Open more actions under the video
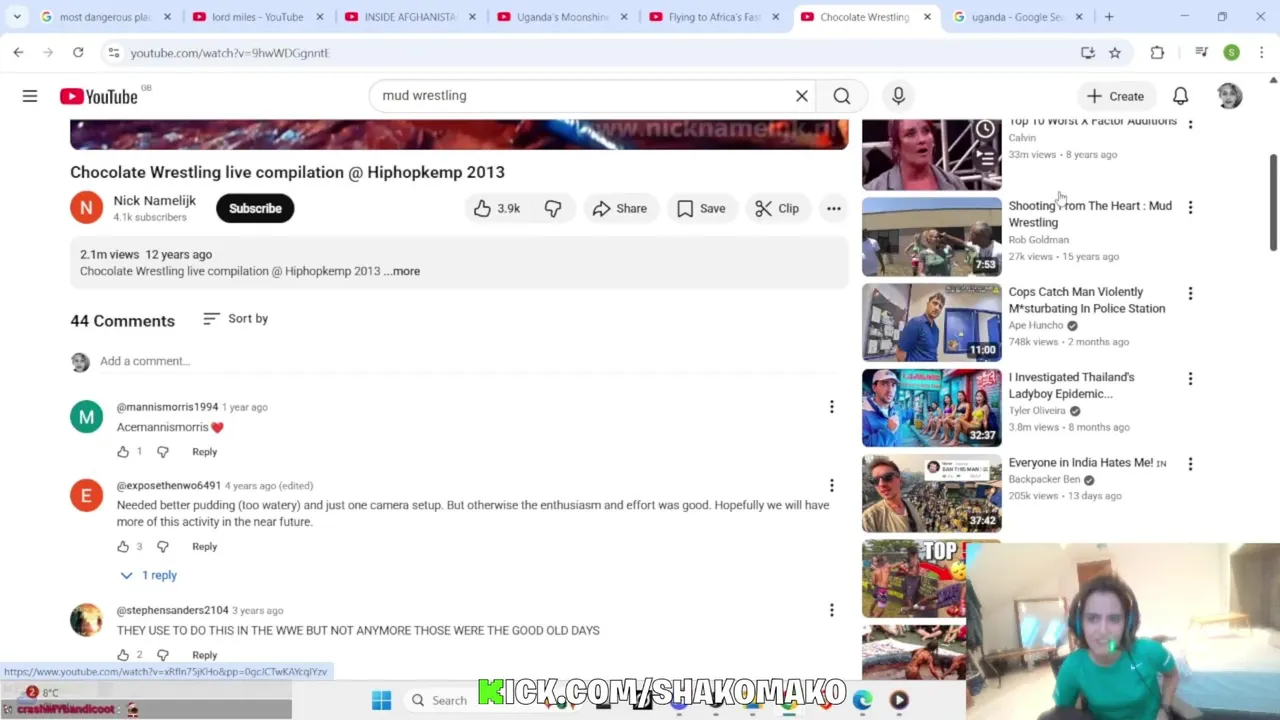Viewport: 1280px width, 720px height. (833, 208)
